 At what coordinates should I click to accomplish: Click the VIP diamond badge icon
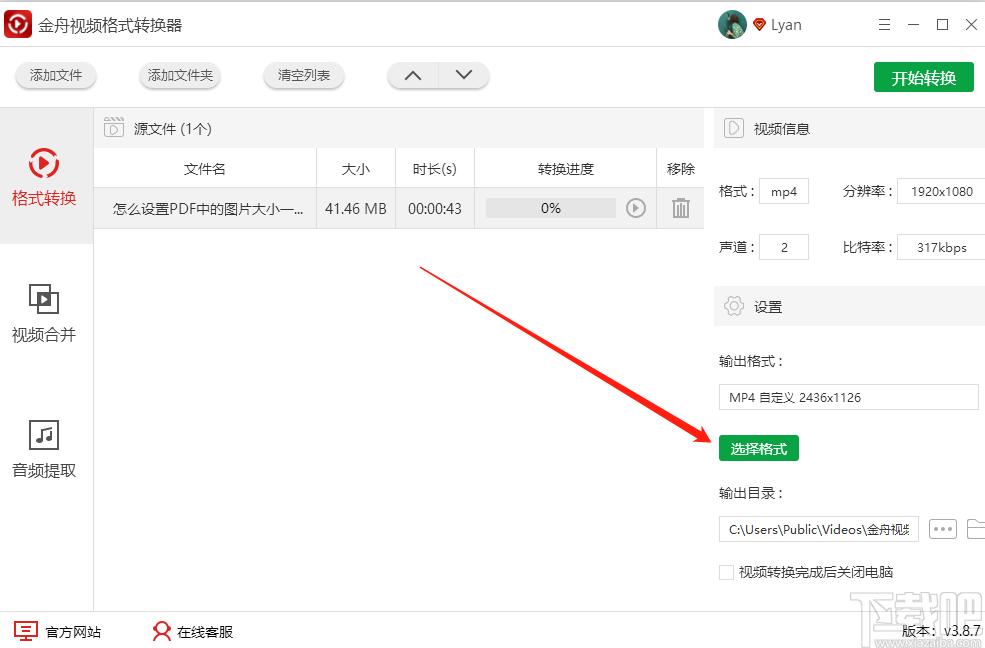click(x=759, y=25)
